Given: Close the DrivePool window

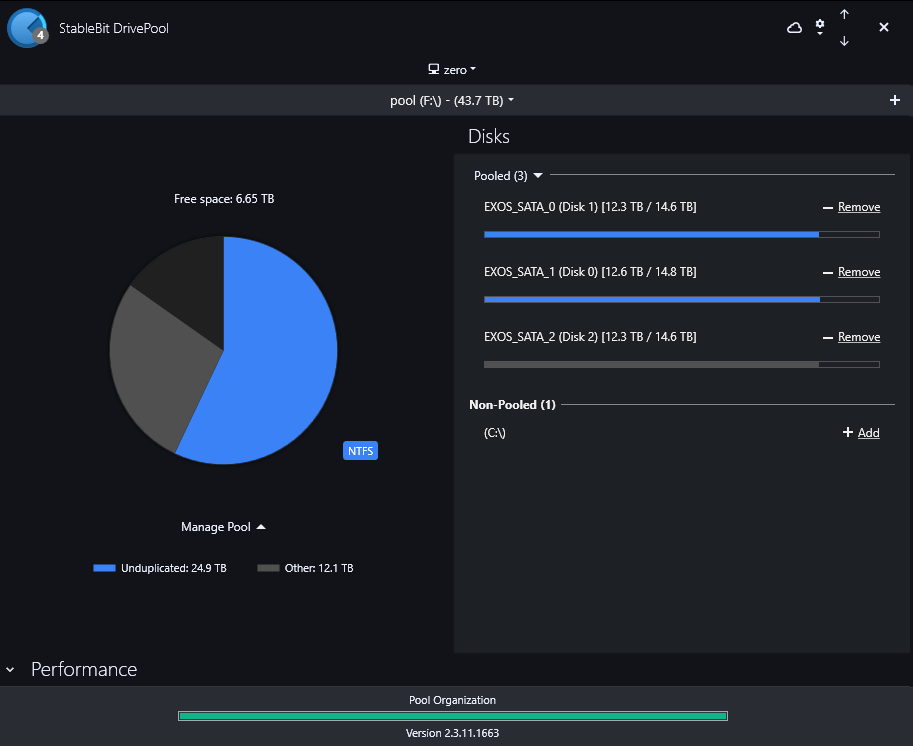Looking at the screenshot, I should 884,27.
